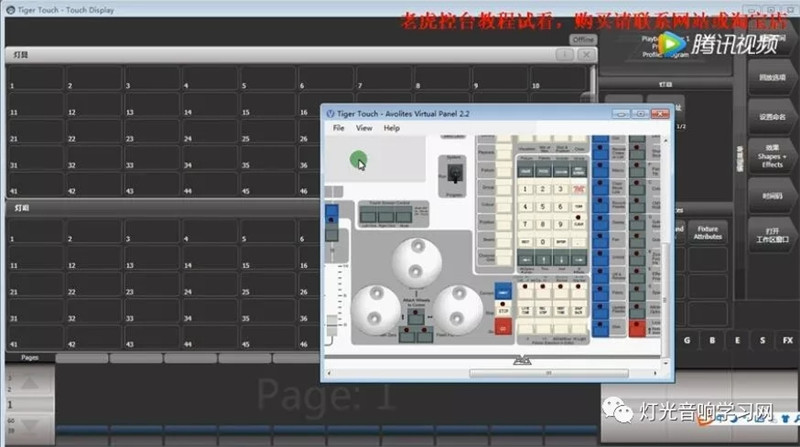The width and height of the screenshot is (800, 447).
Task: Click the page up arrow at bottom left
Action: (x=29, y=383)
